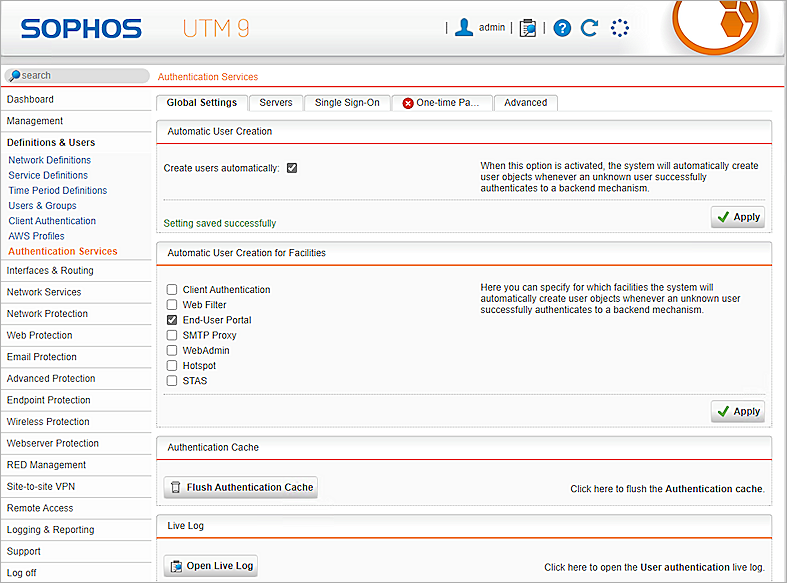Expand Wireless Protection menu
The image size is (787, 583).
pos(76,421)
